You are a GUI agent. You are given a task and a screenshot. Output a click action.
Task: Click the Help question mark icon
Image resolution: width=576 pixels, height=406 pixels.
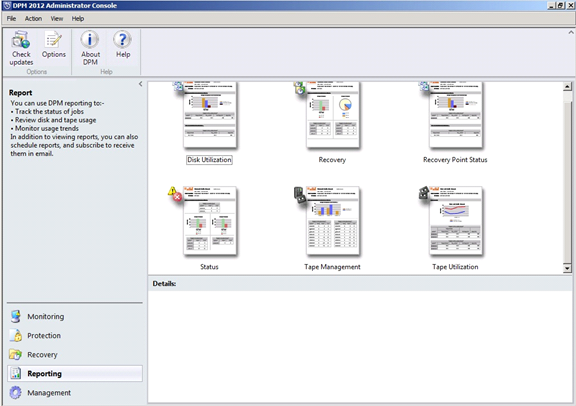point(123,39)
